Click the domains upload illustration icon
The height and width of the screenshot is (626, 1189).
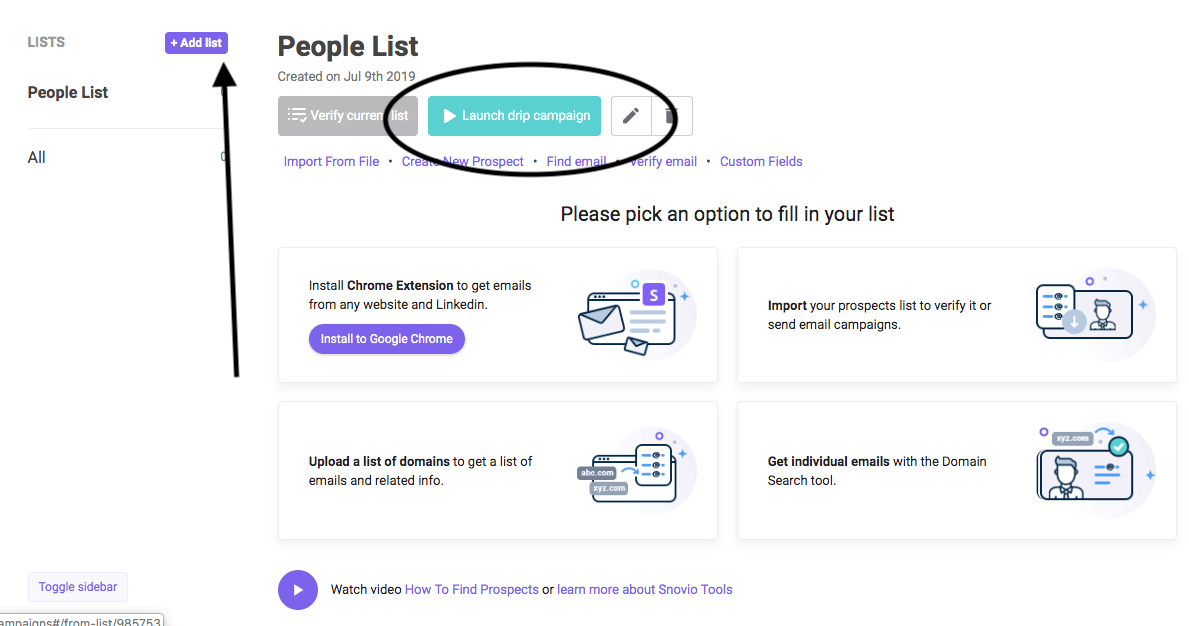(x=635, y=470)
